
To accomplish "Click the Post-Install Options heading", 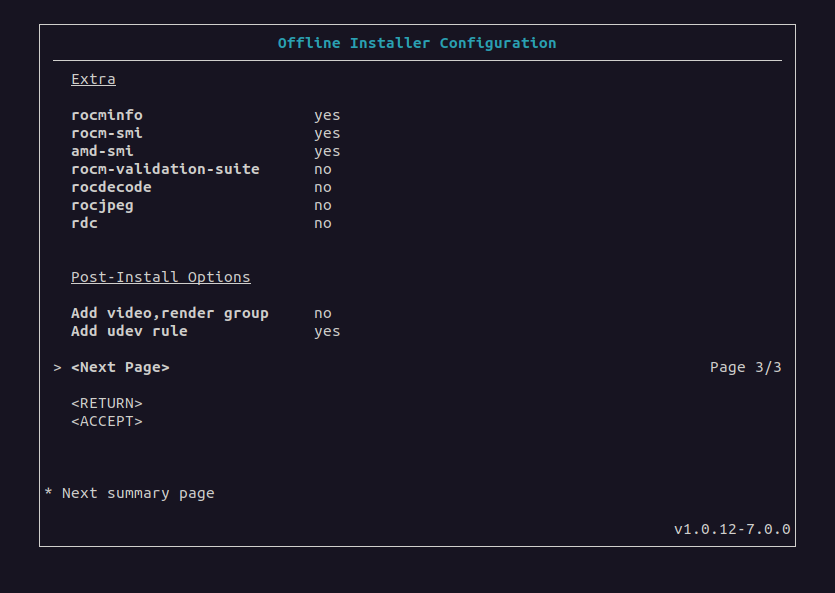I will (x=161, y=277).
